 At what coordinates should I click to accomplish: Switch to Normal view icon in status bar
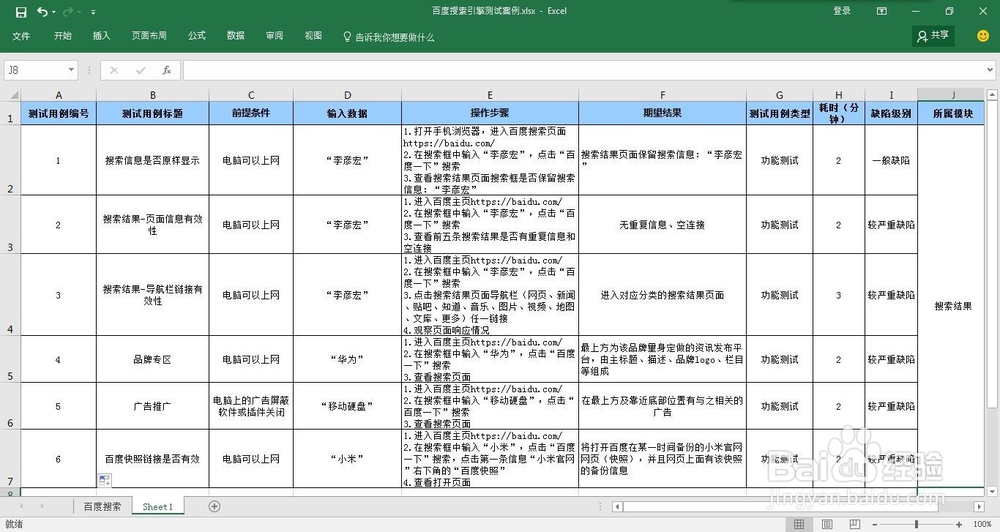[798, 524]
